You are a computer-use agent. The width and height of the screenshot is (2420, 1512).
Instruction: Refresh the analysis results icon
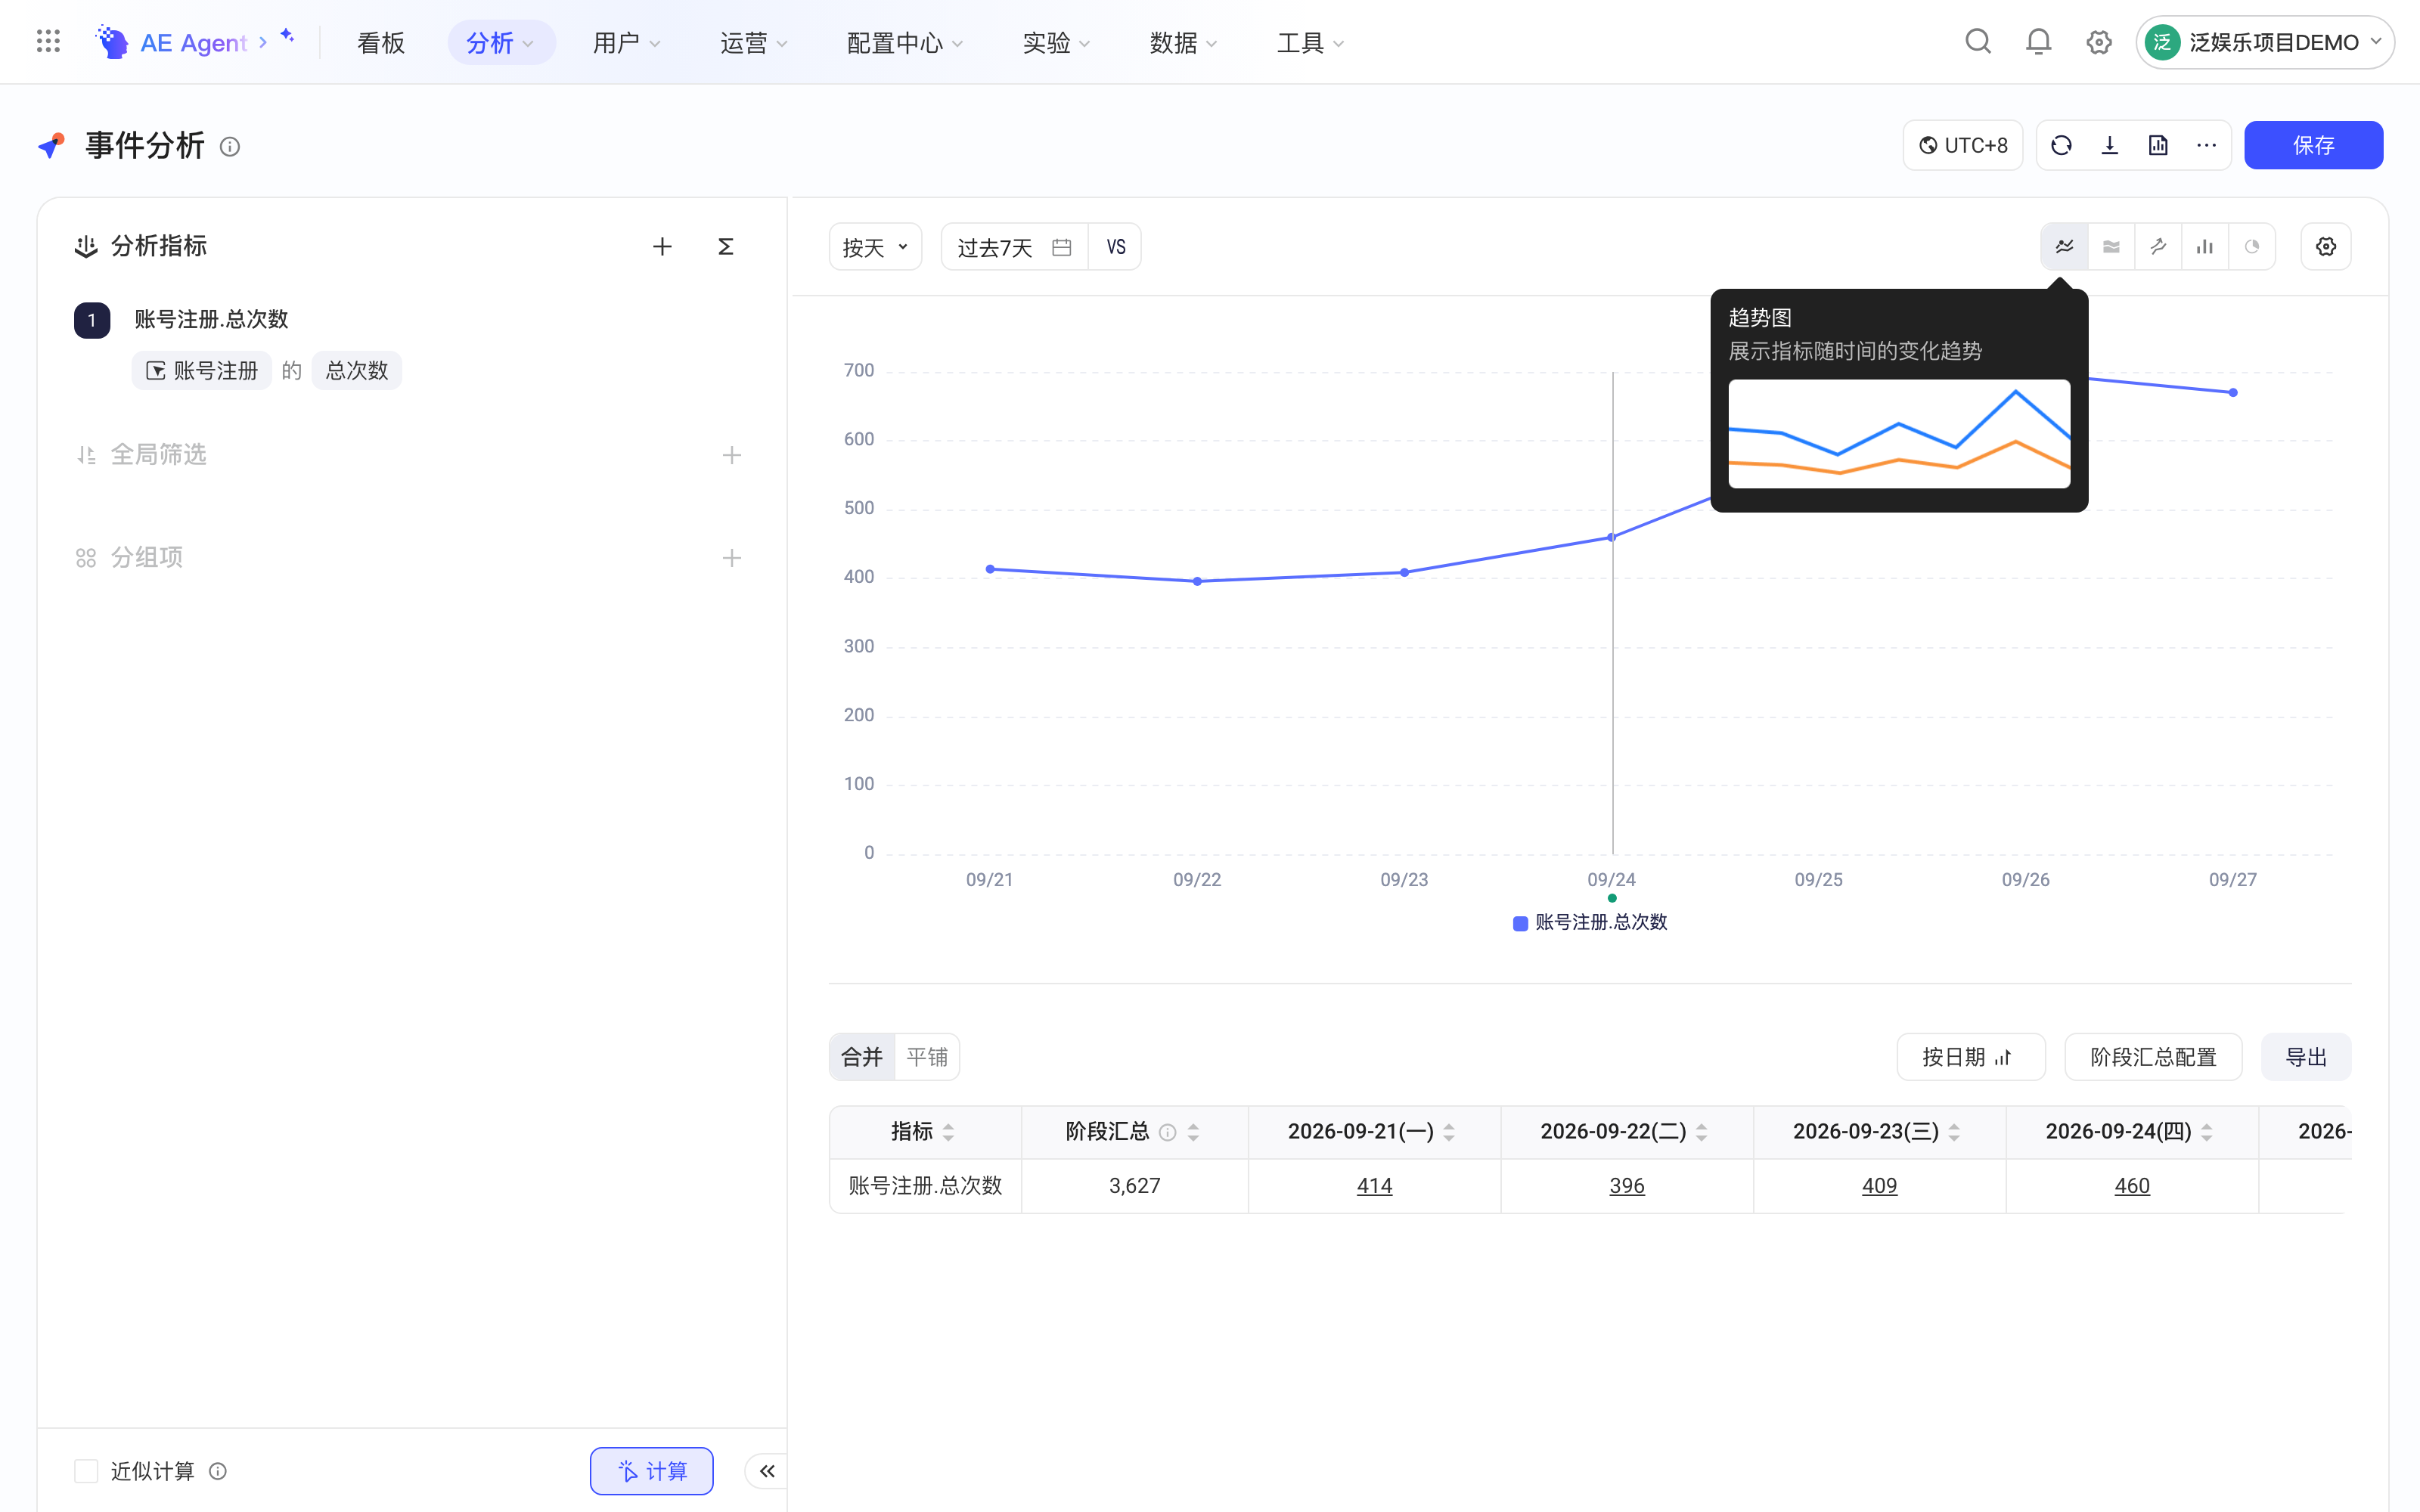[2061, 145]
